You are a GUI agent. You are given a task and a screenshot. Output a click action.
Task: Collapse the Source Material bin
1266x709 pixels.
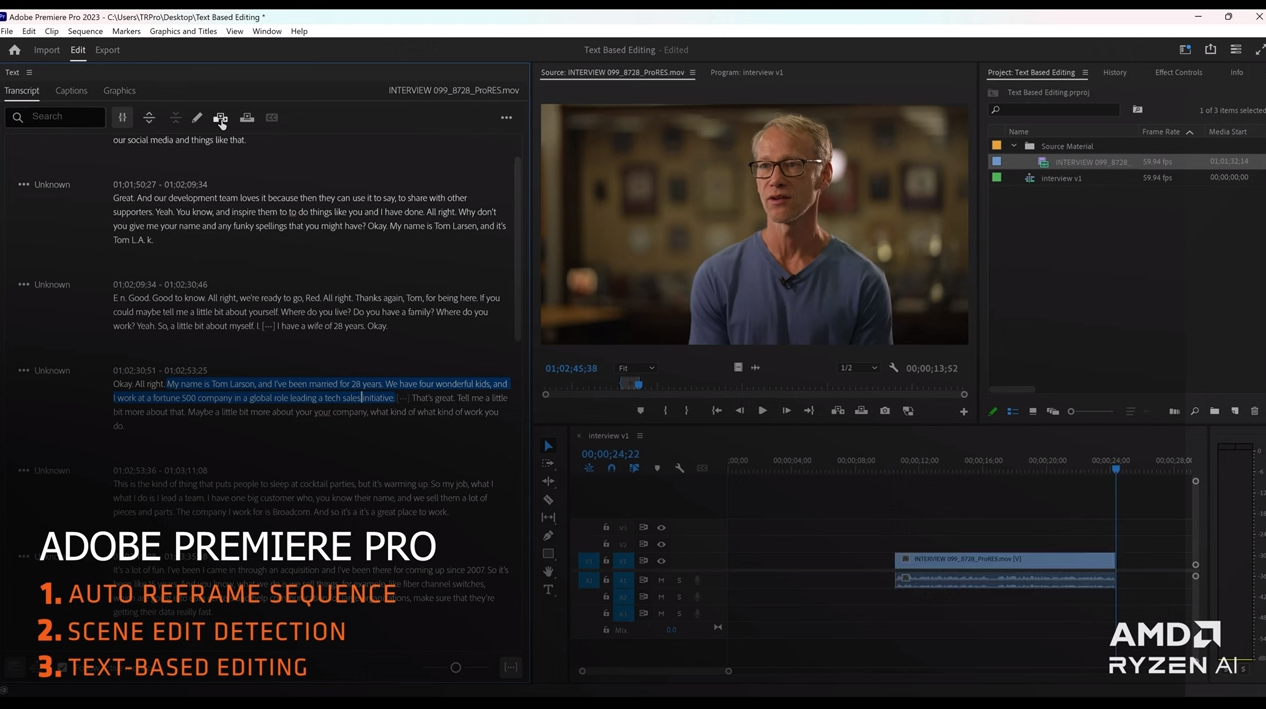tap(1014, 146)
